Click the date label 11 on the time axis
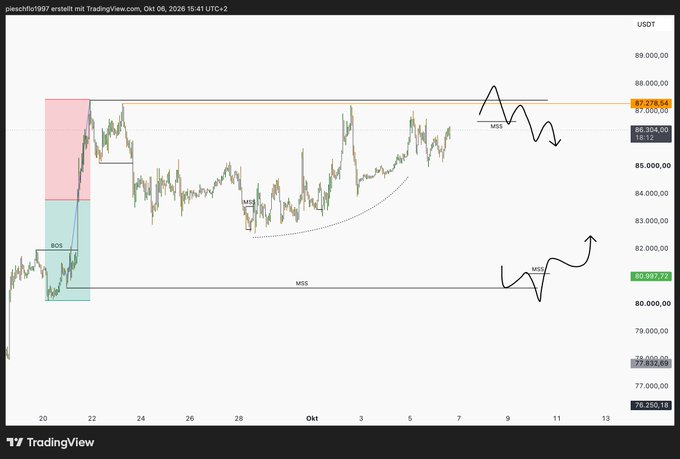The image size is (680, 459). [x=557, y=419]
